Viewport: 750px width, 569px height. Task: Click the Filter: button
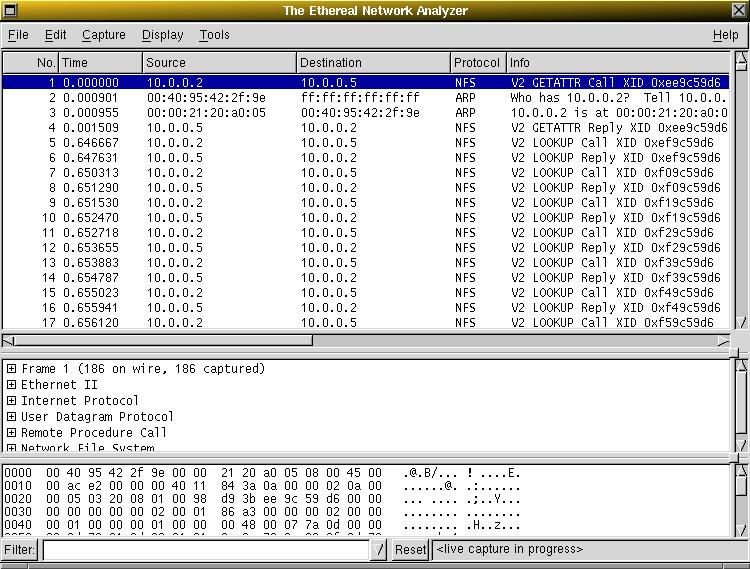[x=20, y=549]
